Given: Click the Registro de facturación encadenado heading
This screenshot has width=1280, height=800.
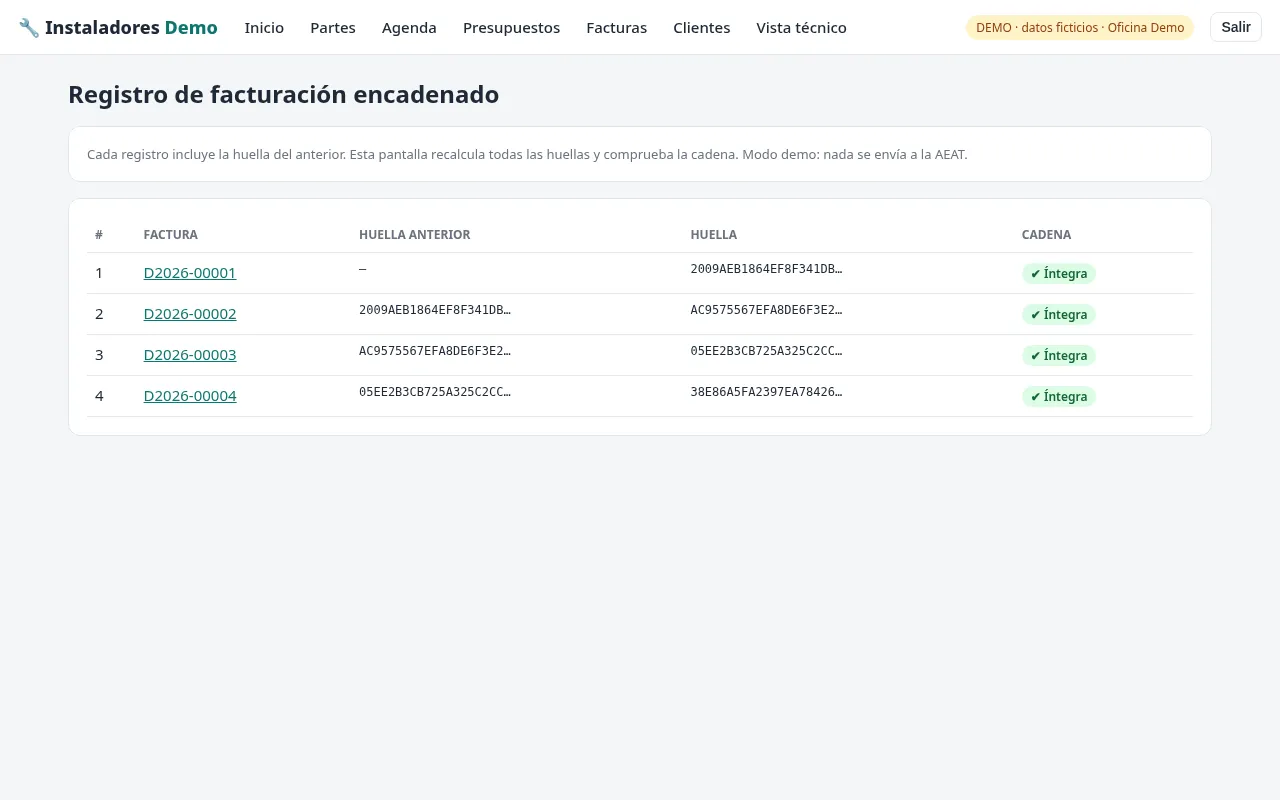Looking at the screenshot, I should coord(283,94).
